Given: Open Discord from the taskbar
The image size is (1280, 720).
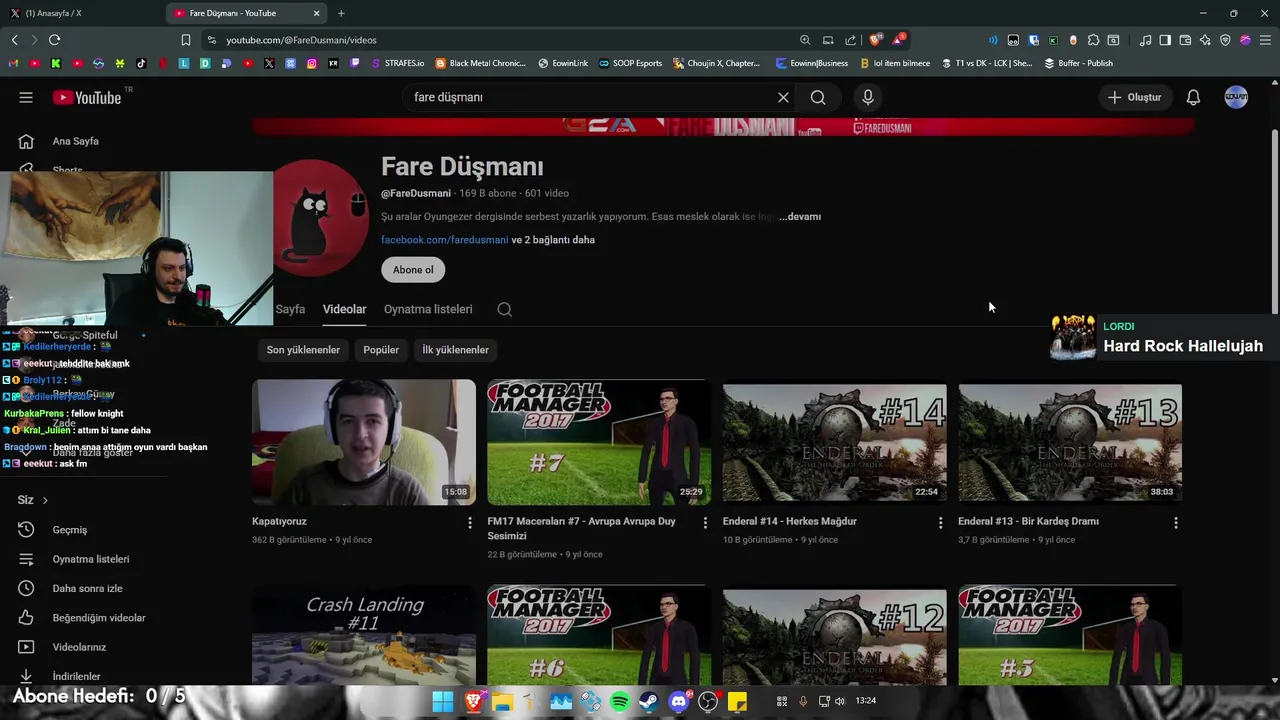Looking at the screenshot, I should (680, 701).
